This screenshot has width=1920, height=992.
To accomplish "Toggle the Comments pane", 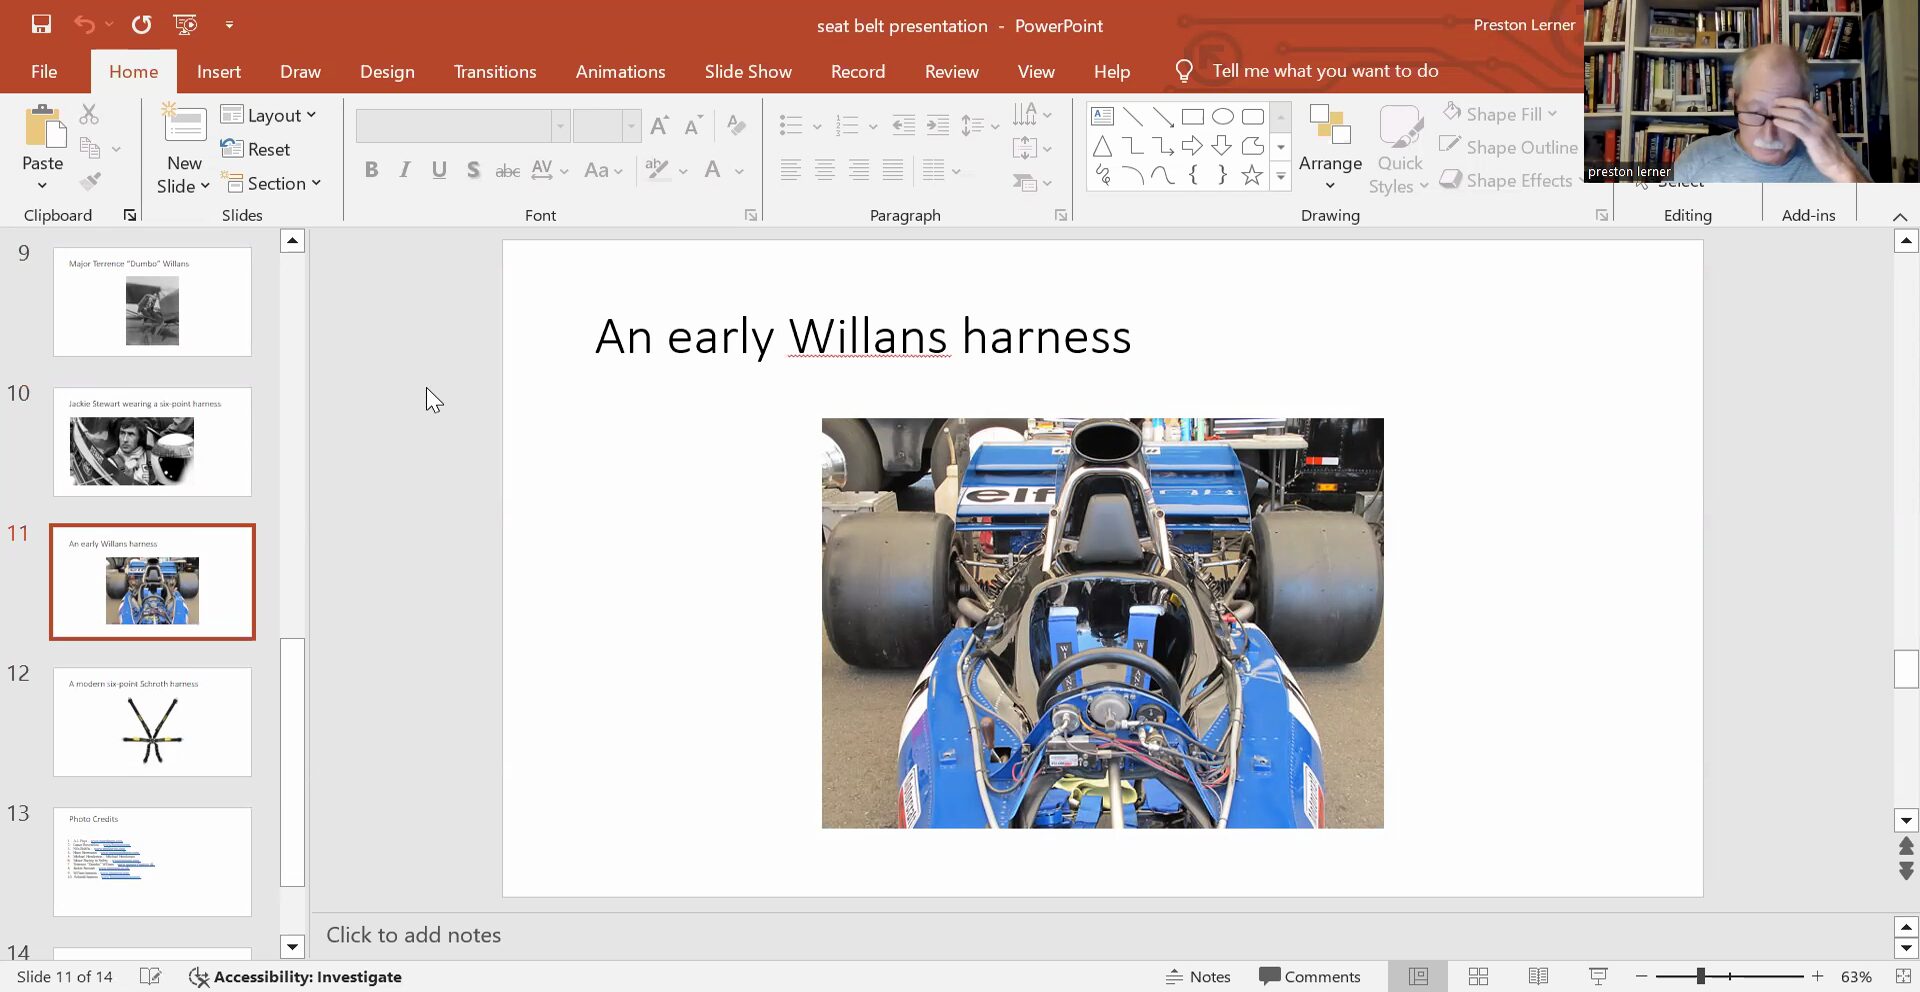I will point(1310,976).
